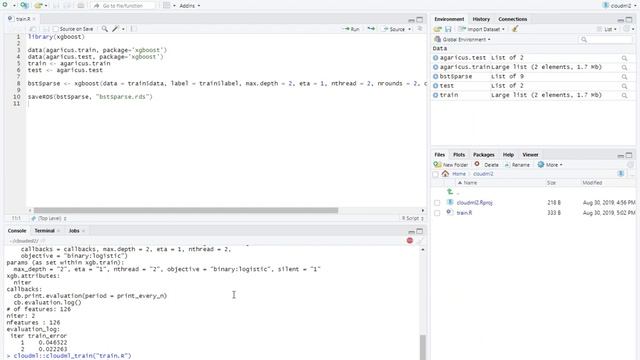
Task: Click the Go to file/function field
Action: (123, 6)
